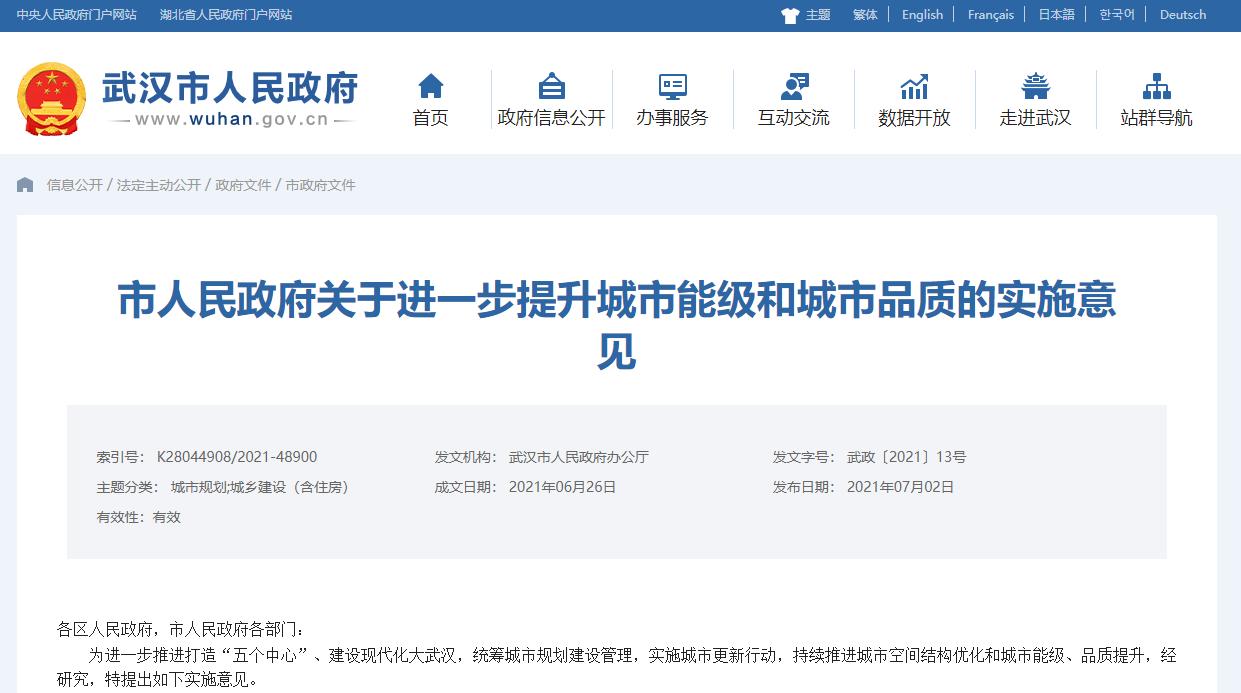
Task: Switch the site to English
Action: (921, 14)
